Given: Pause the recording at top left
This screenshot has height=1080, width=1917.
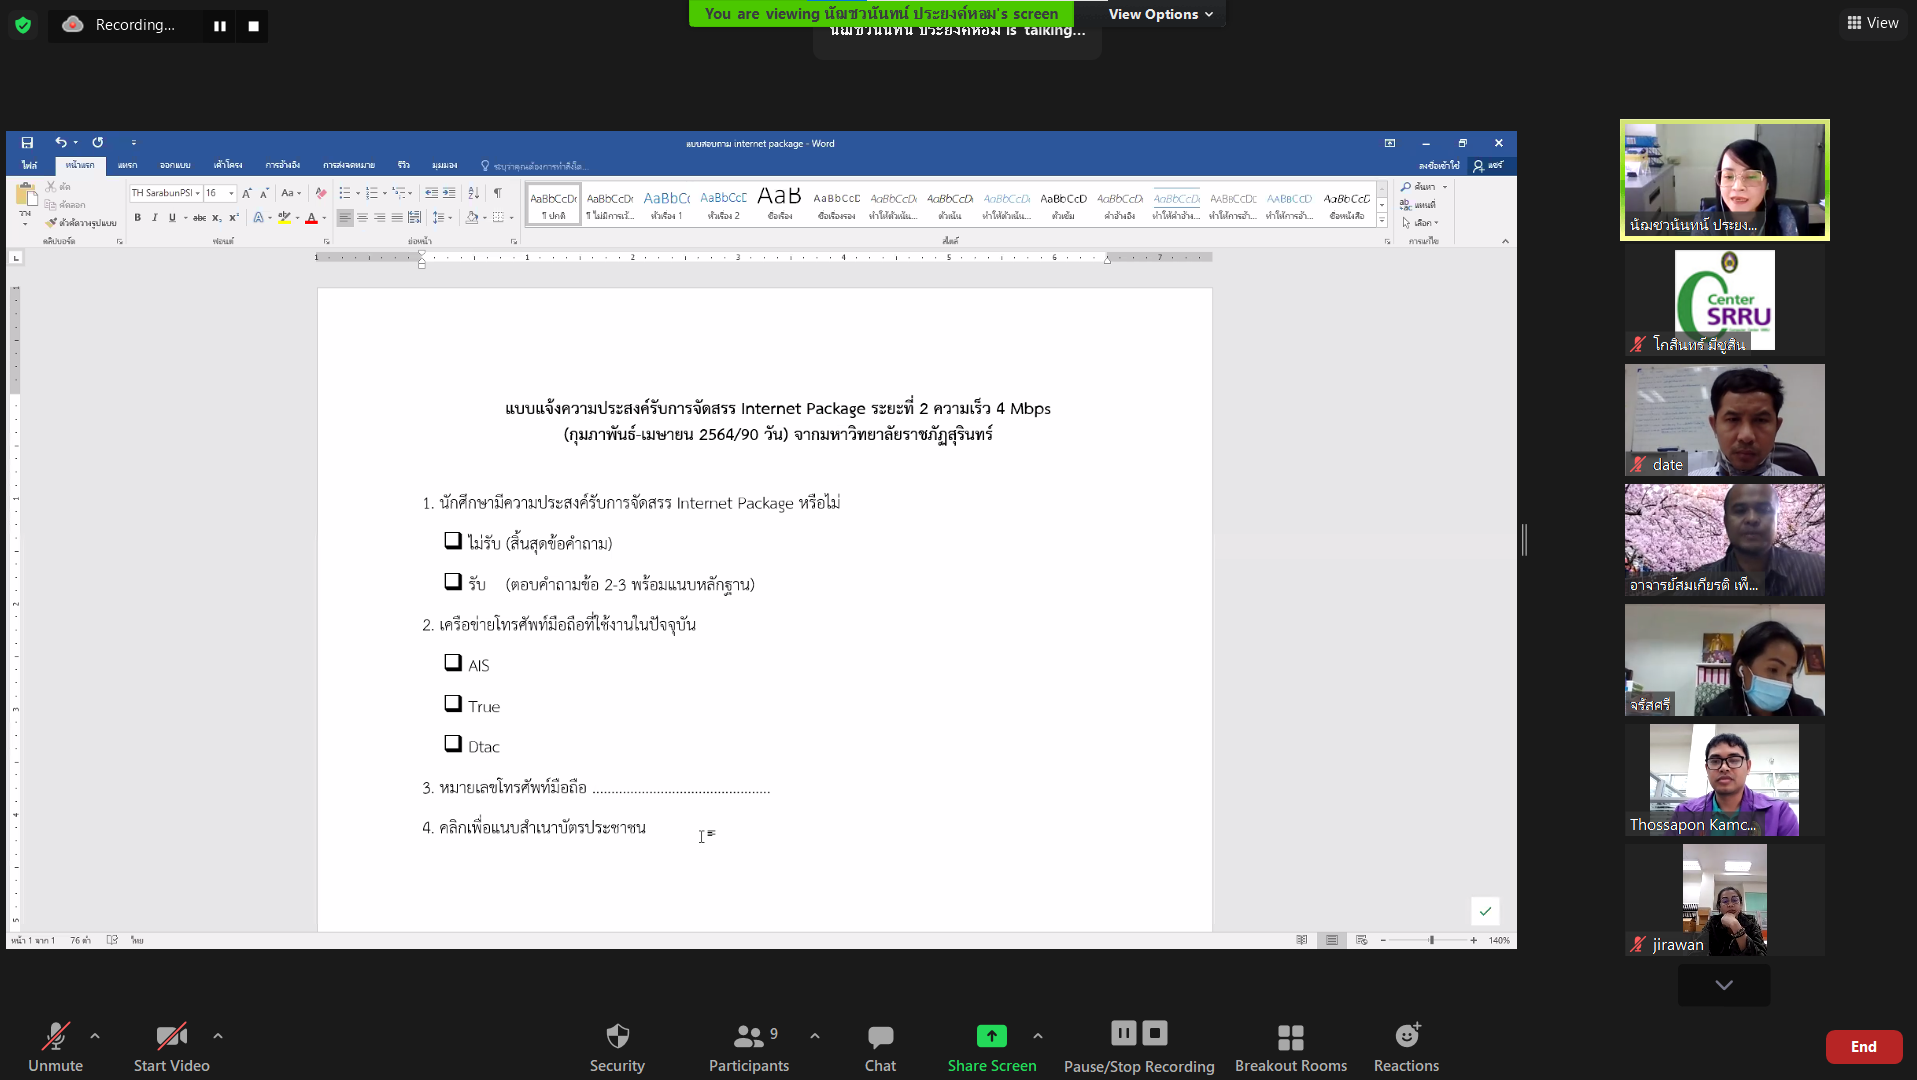Looking at the screenshot, I should (x=220, y=26).
